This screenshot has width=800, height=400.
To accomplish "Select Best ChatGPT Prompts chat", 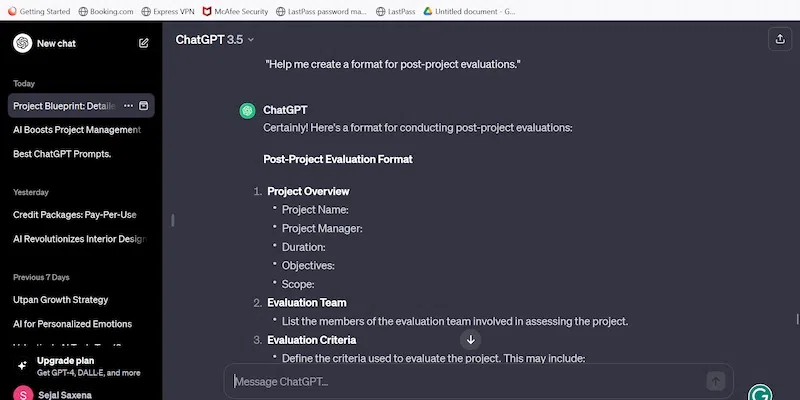I will point(62,154).
